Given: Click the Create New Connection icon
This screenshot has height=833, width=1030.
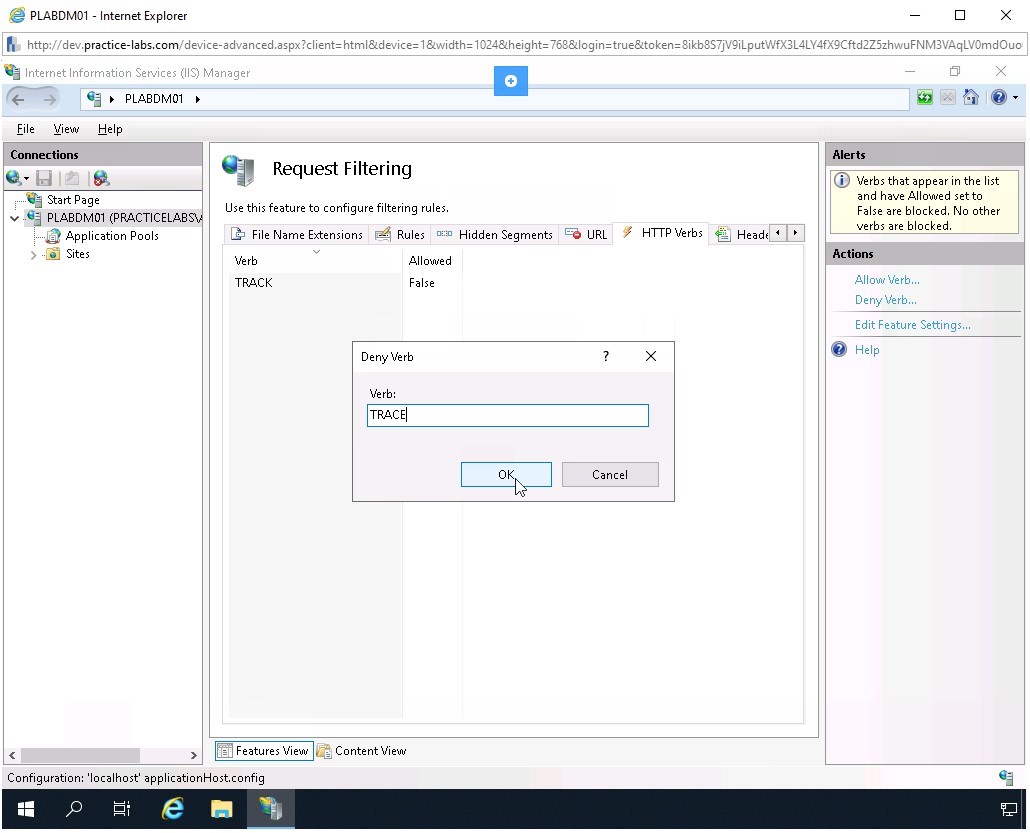Looking at the screenshot, I should pos(13,177).
